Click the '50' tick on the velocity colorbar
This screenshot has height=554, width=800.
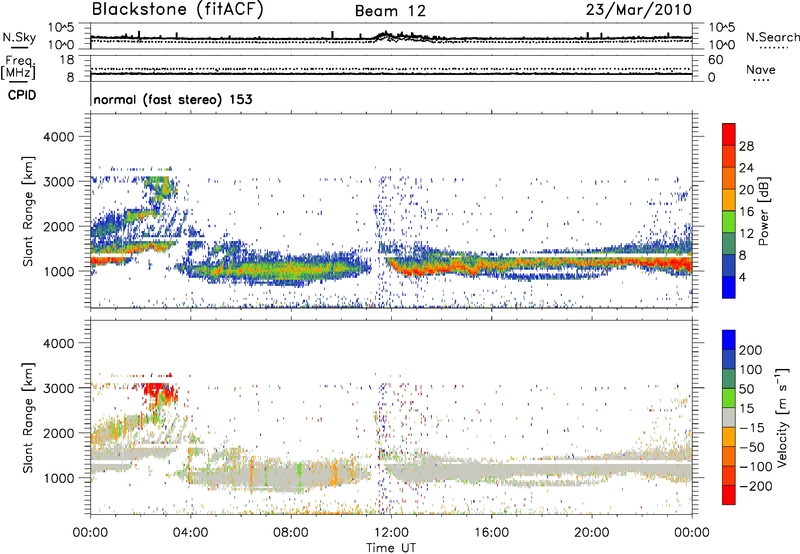click(x=746, y=389)
